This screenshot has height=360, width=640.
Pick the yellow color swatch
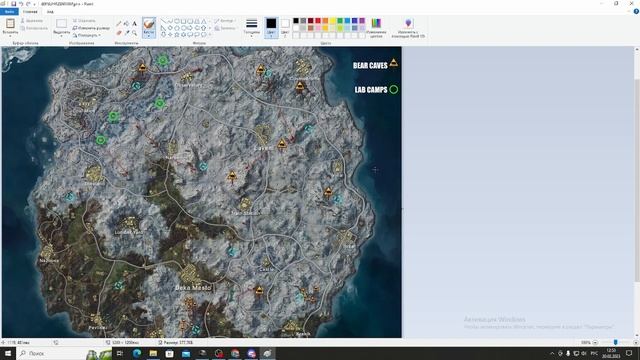pyautogui.click(x=333, y=21)
